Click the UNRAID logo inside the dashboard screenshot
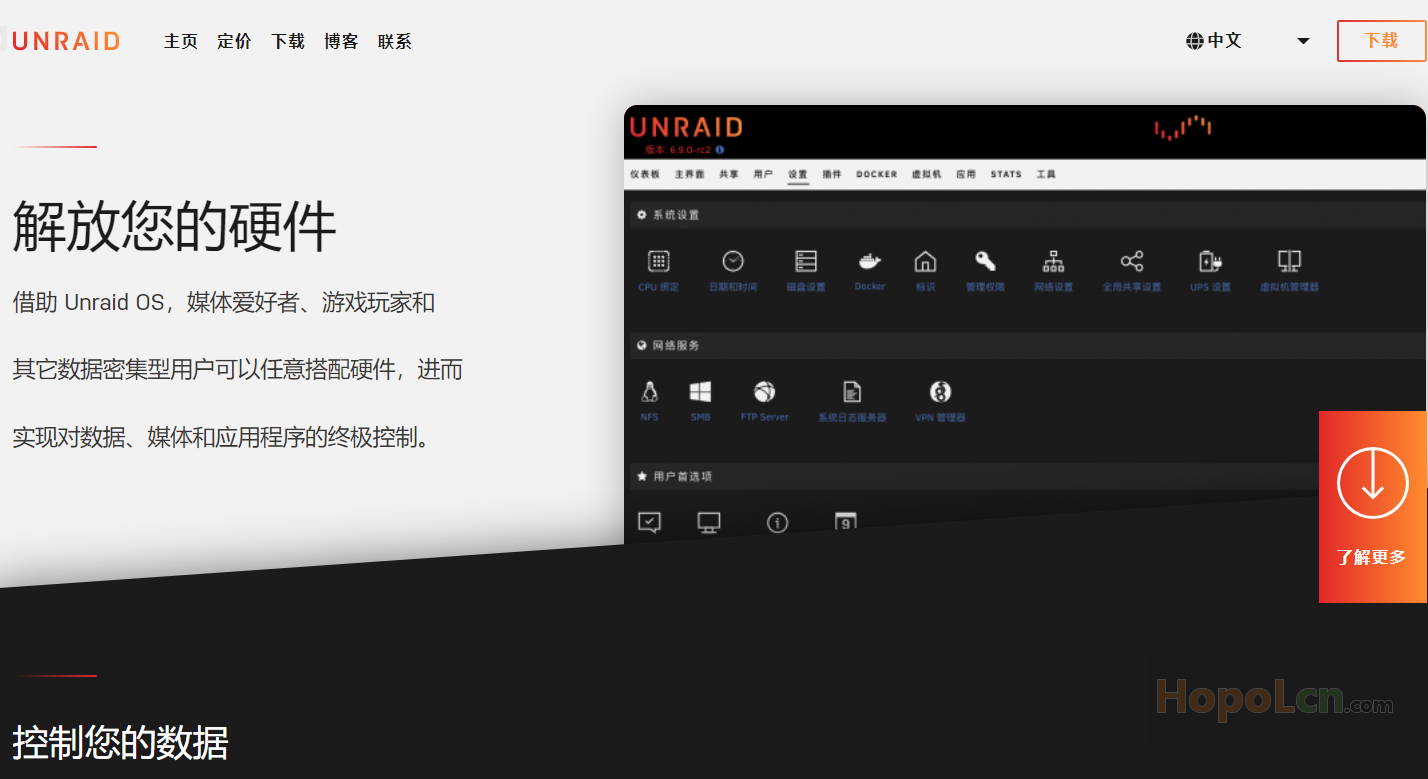1428x779 pixels. pos(686,127)
